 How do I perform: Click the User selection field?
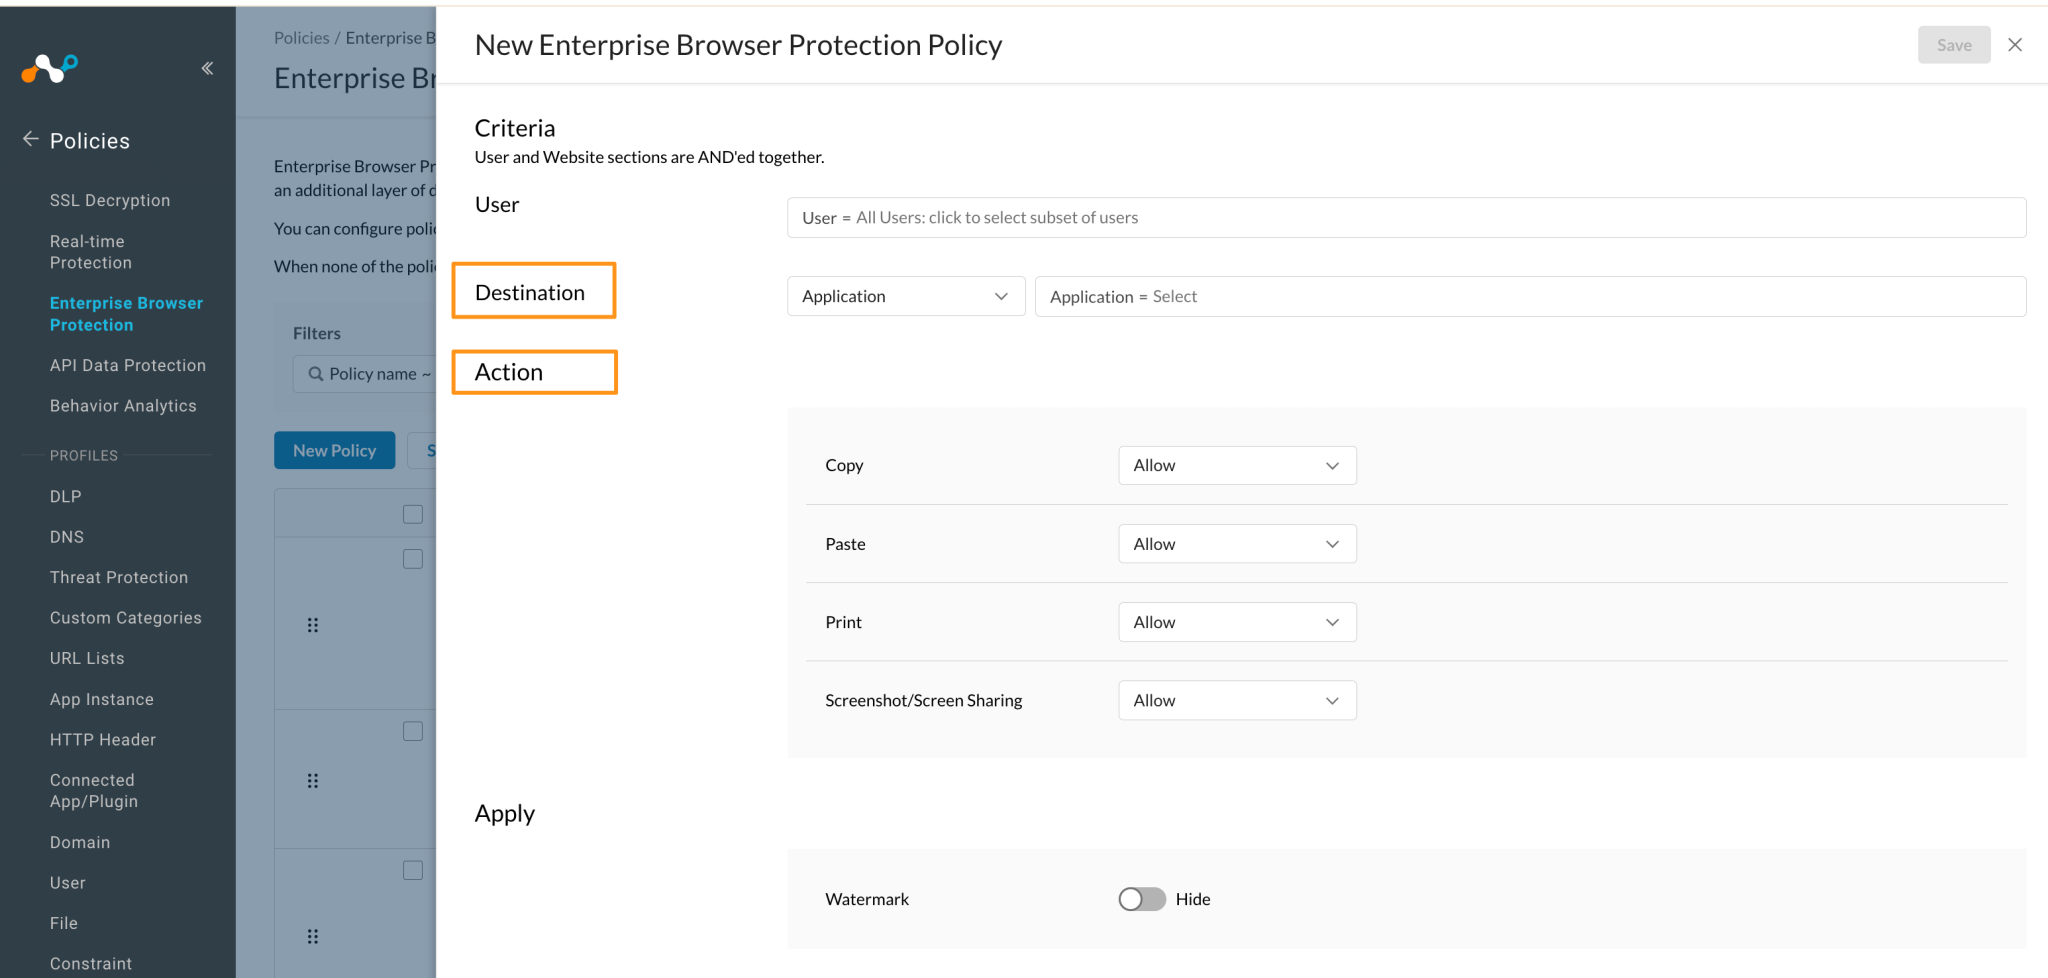(x=1406, y=217)
